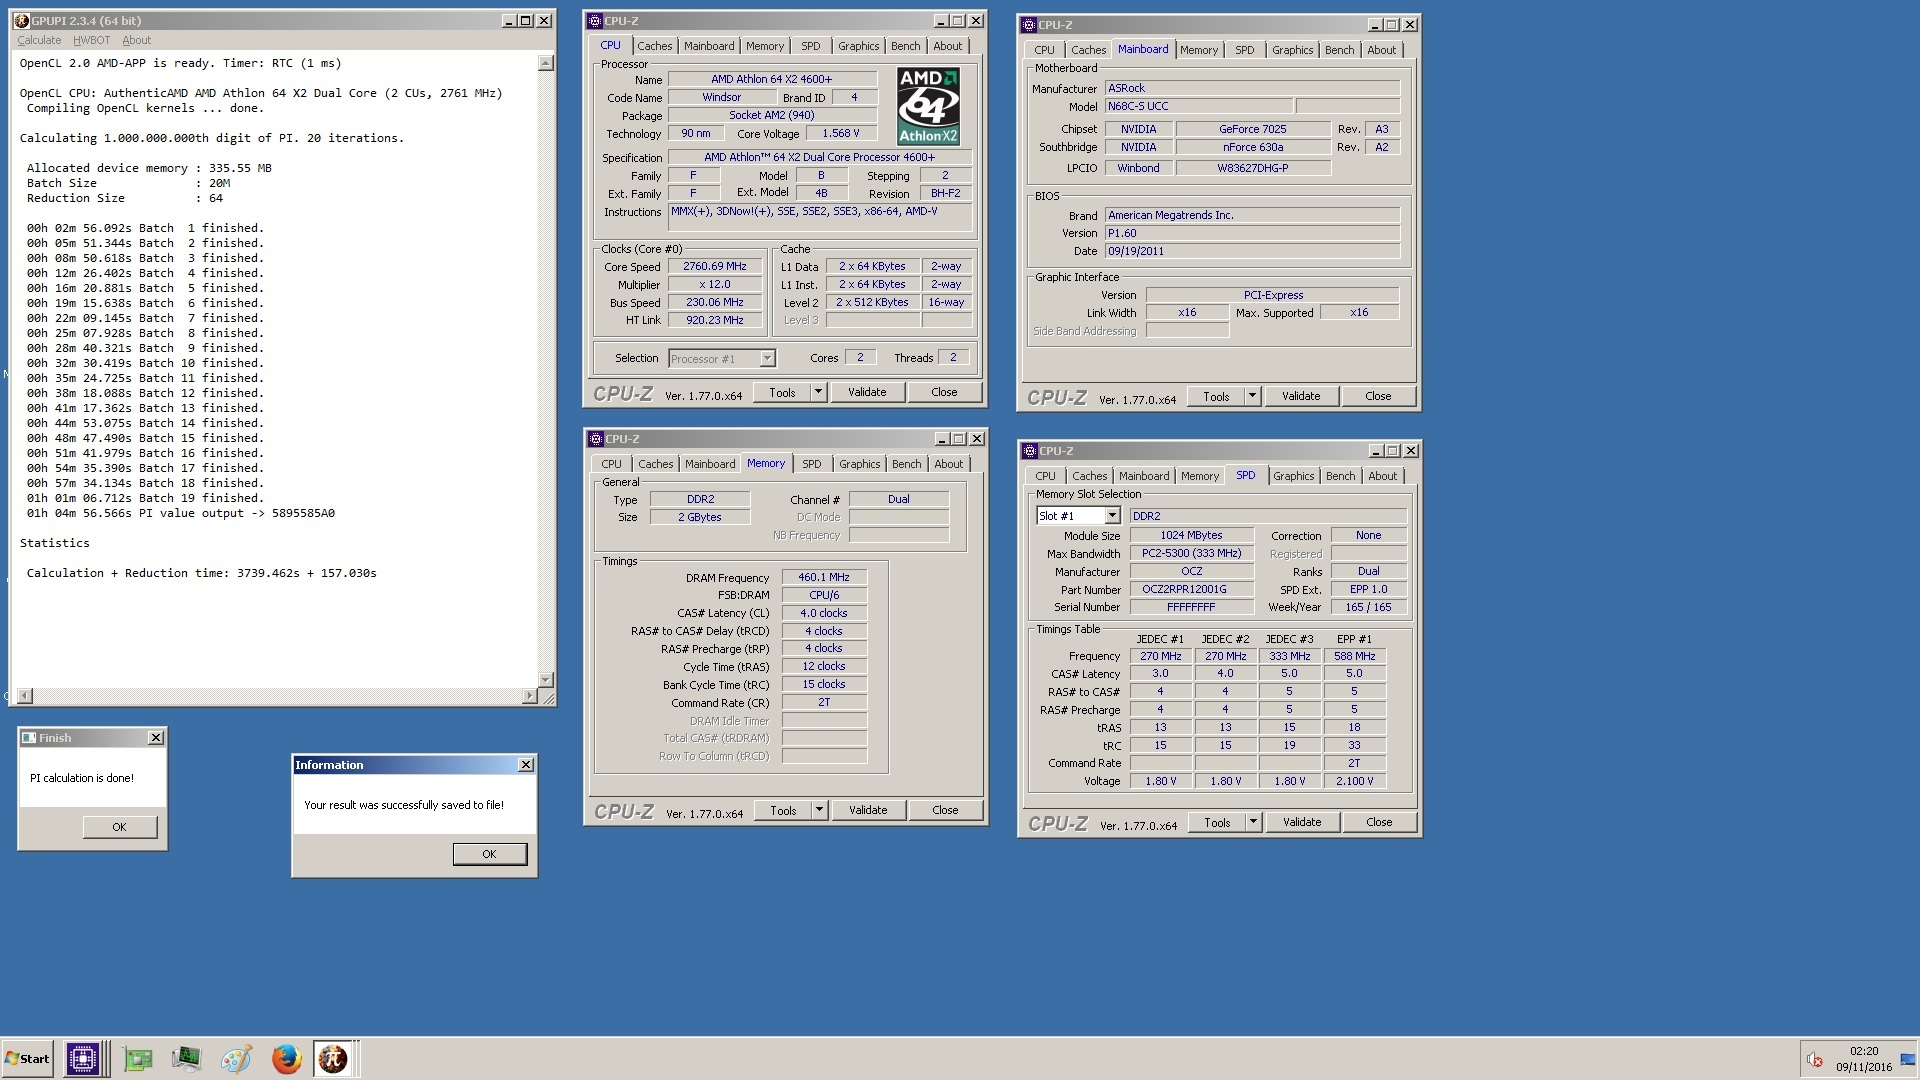Image resolution: width=1920 pixels, height=1080 pixels.
Task: Click Close button in SPD window
Action: point(1379,822)
